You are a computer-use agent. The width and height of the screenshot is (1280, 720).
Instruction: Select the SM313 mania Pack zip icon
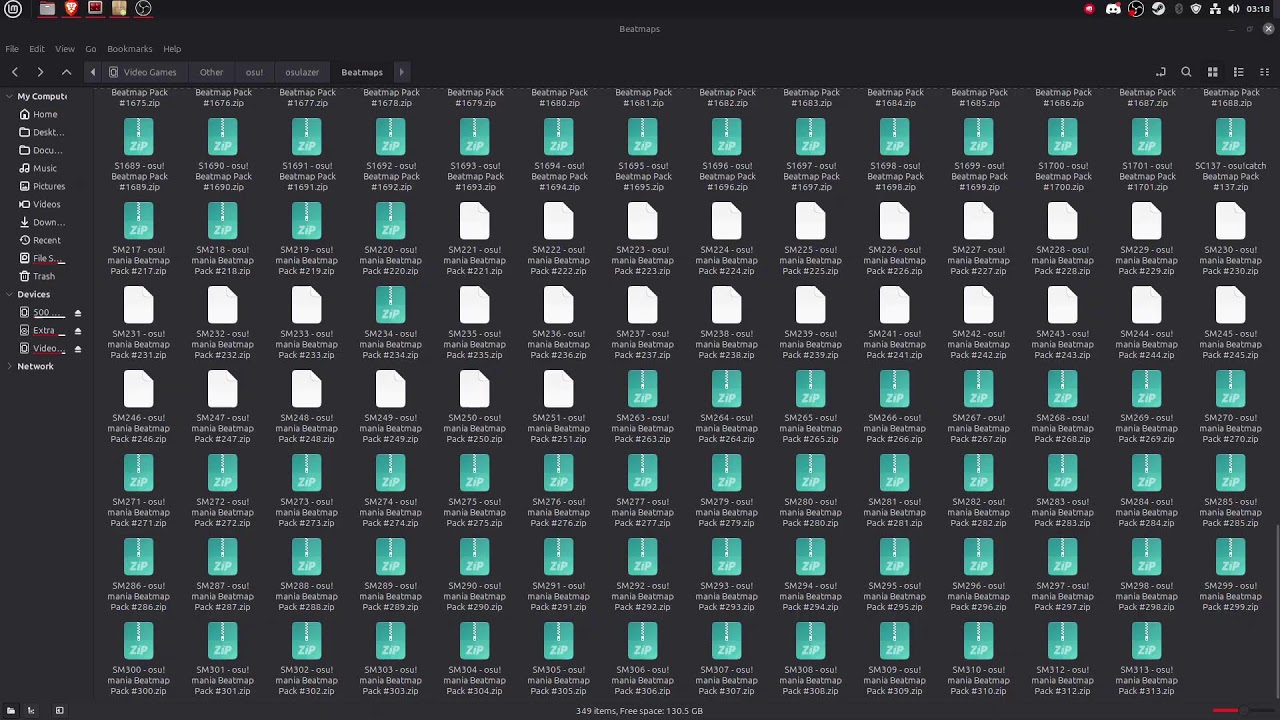point(1147,641)
